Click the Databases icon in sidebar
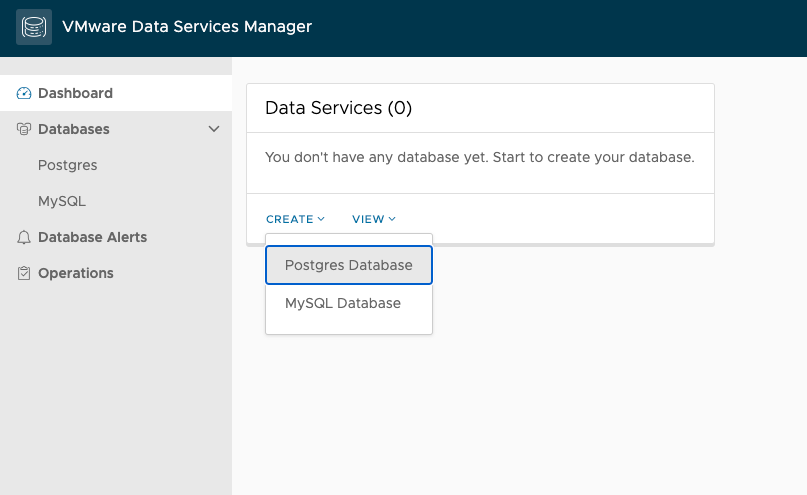This screenshot has height=495, width=807. click(x=24, y=129)
